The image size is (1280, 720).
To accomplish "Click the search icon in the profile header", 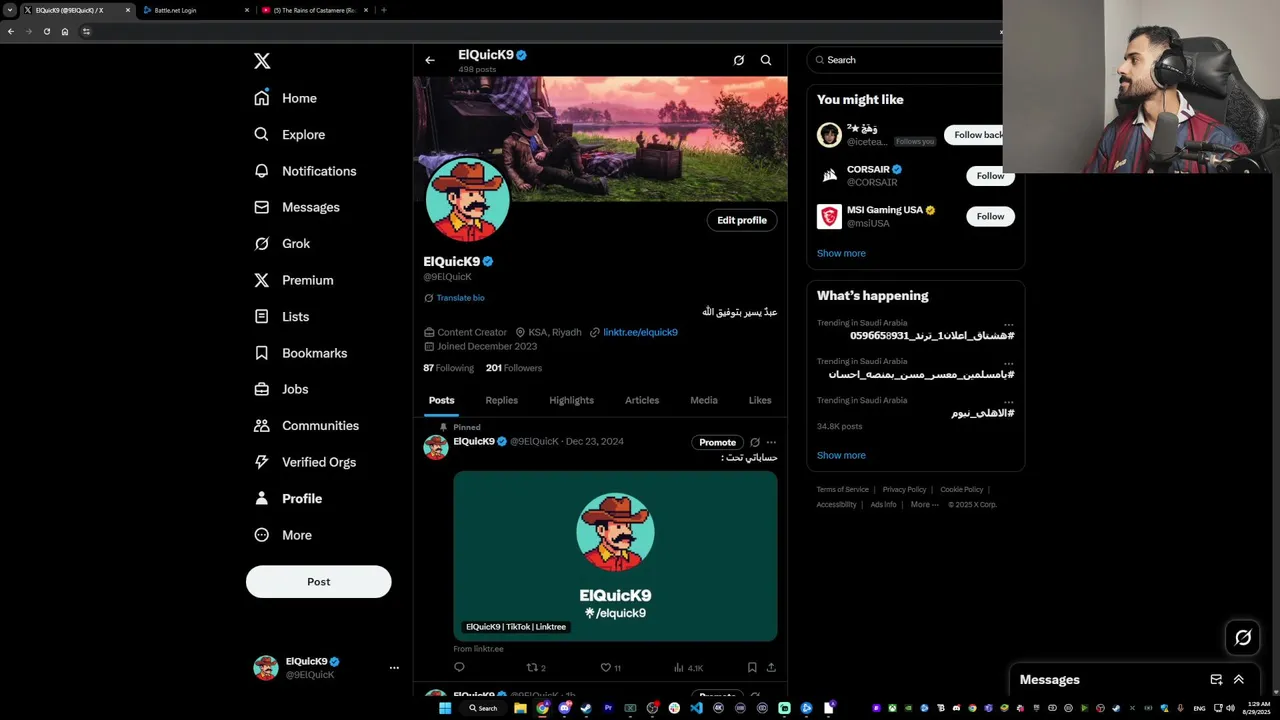I will 766,60.
